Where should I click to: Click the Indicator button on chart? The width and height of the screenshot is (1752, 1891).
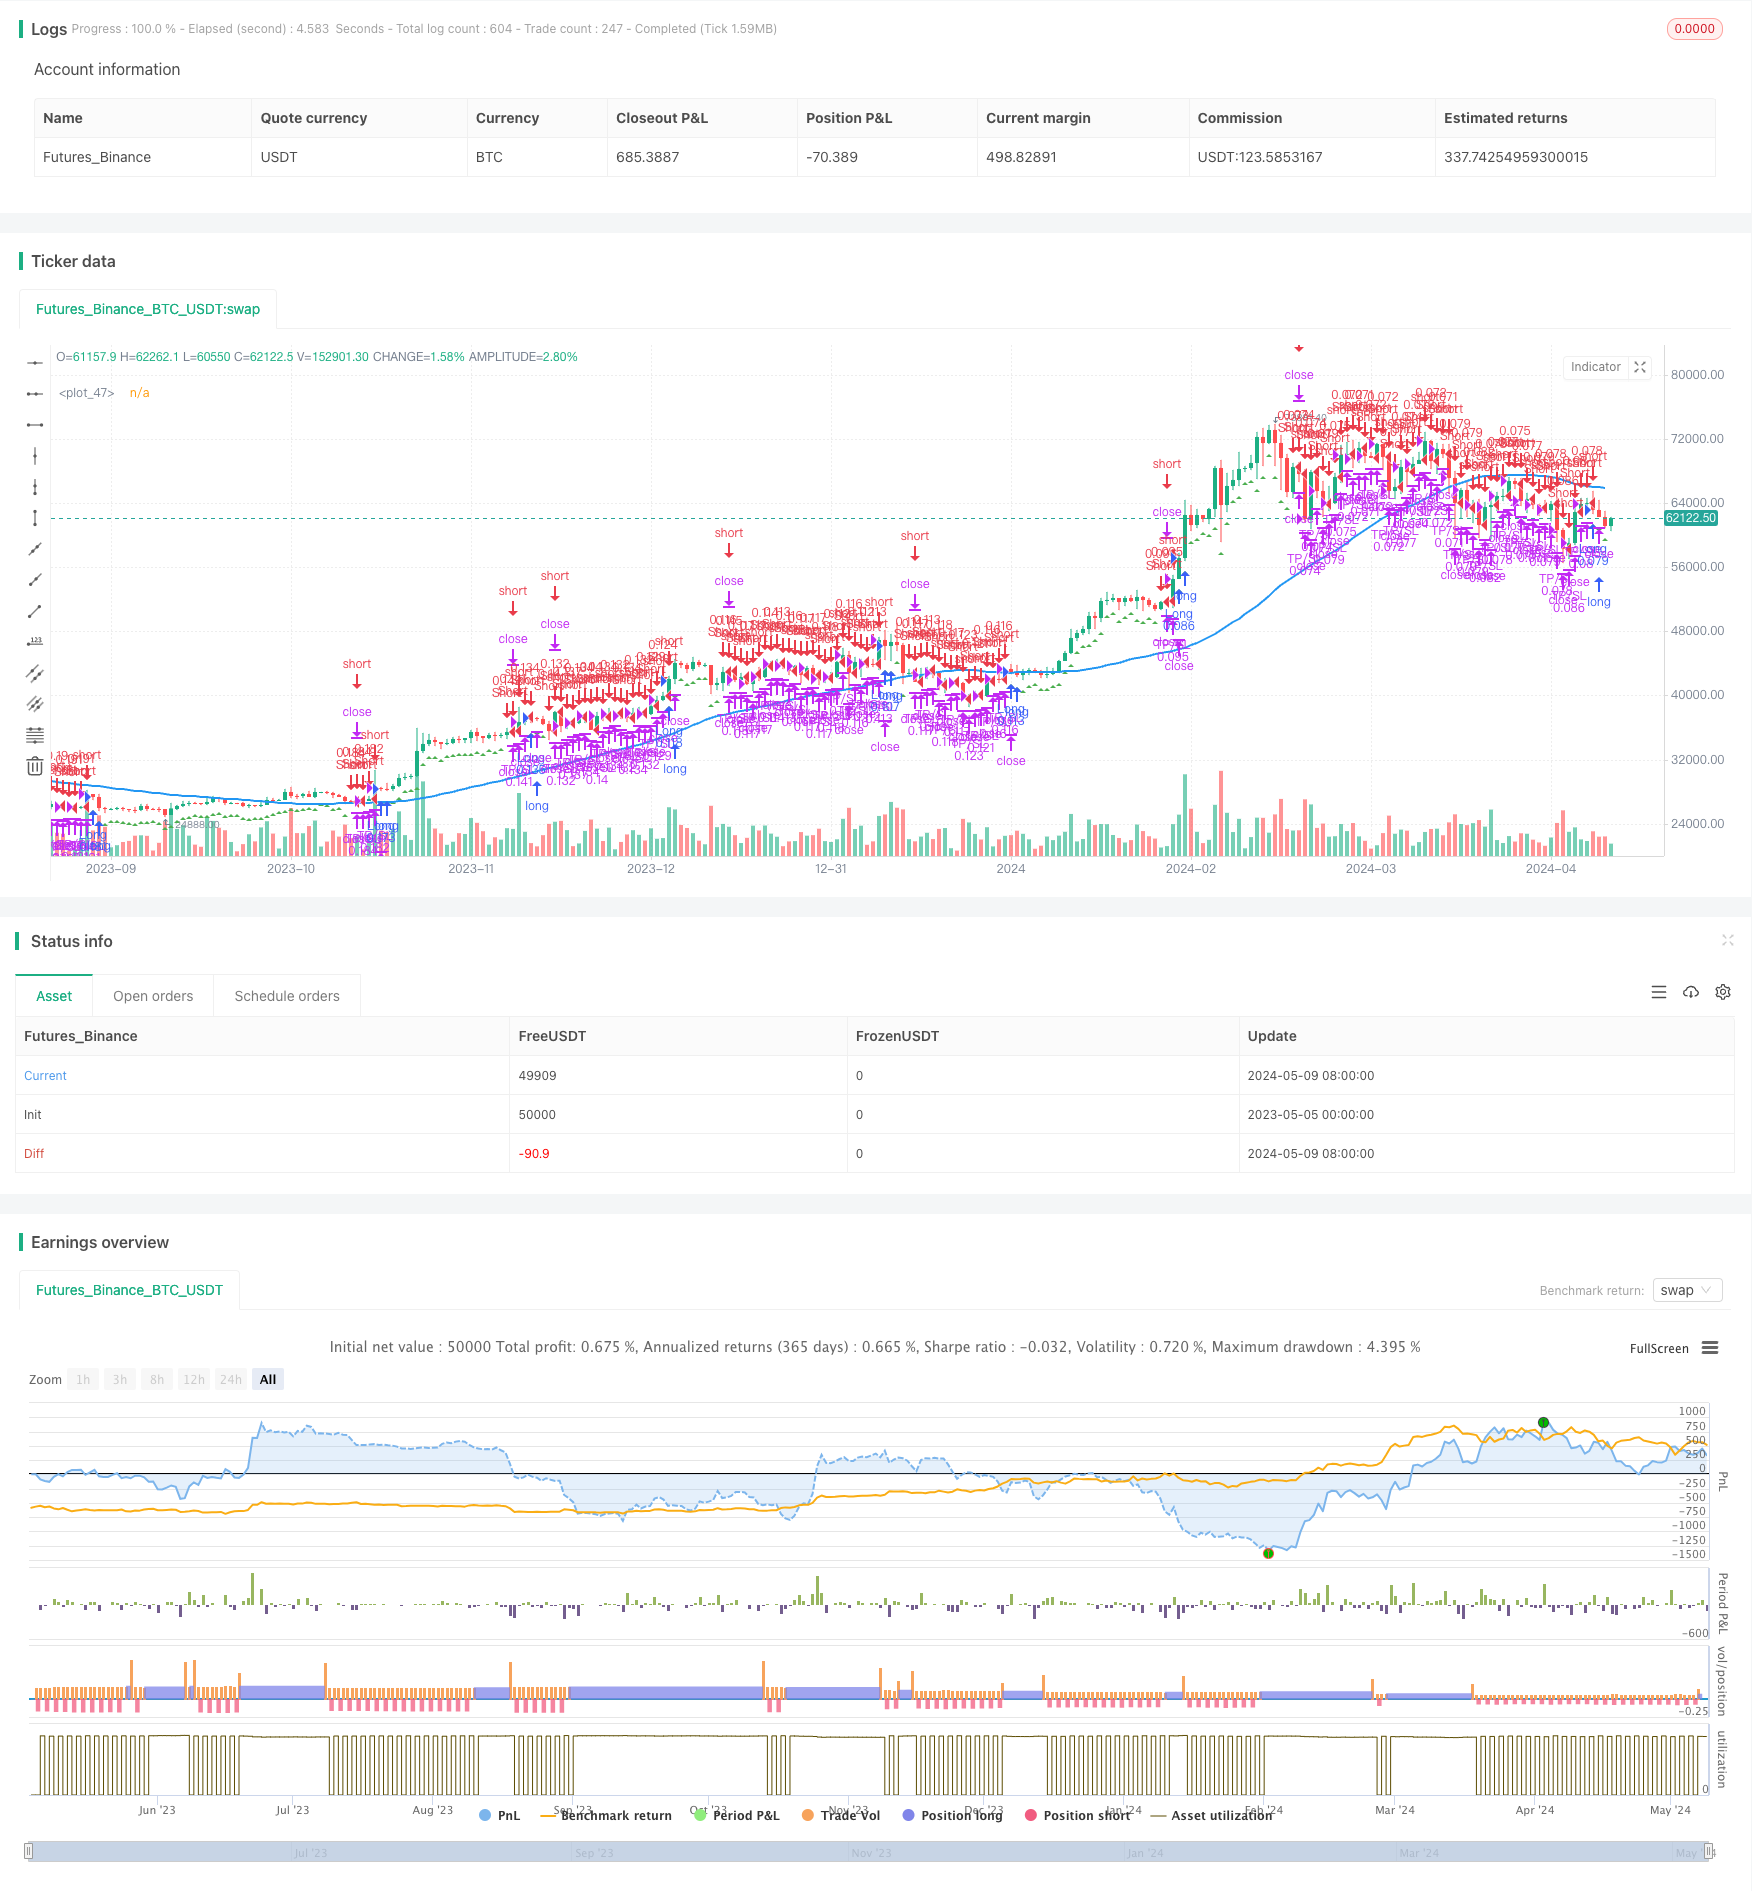1596,367
